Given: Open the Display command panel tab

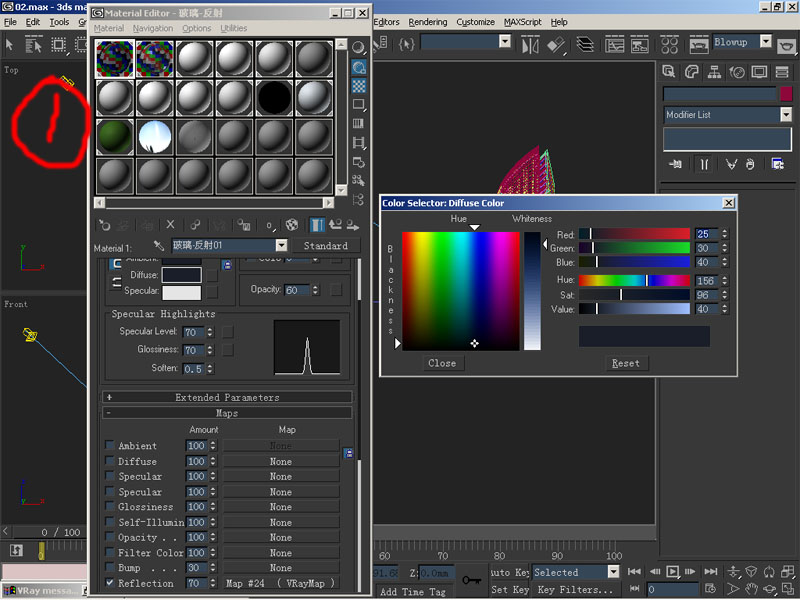Looking at the screenshot, I should 759,72.
